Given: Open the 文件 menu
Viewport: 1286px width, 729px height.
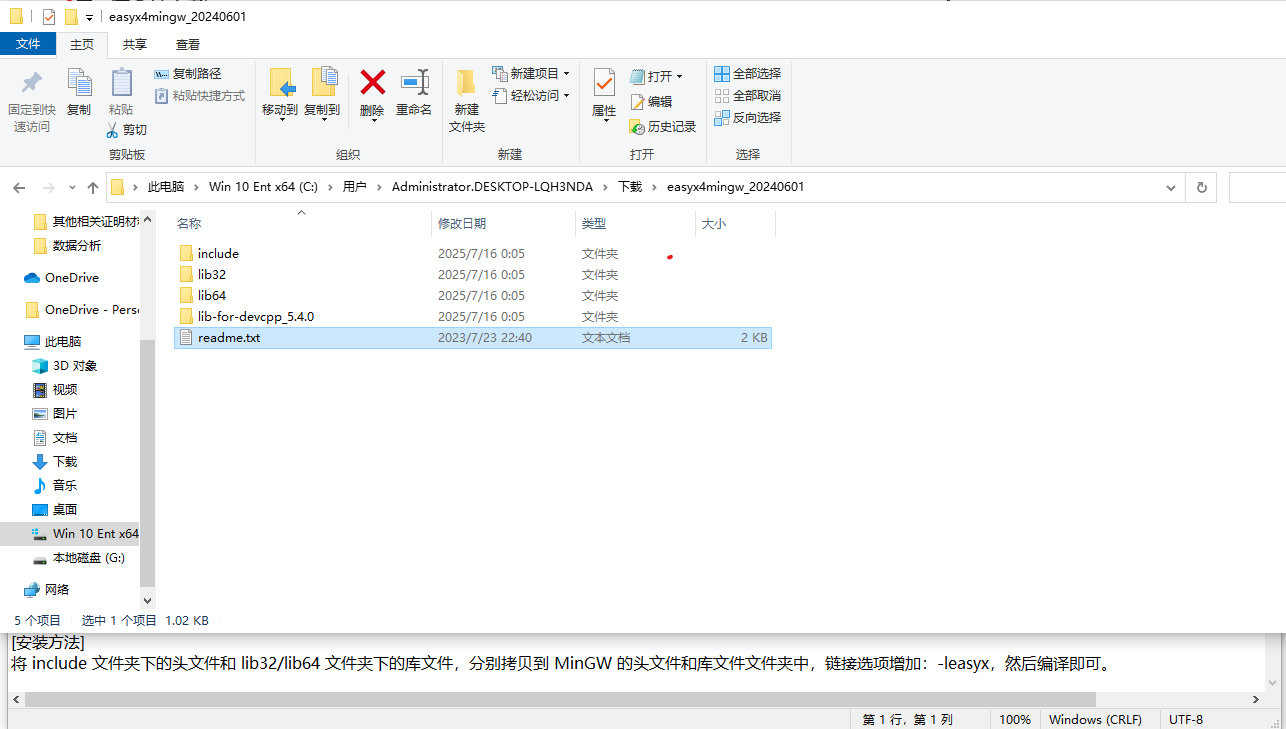Looking at the screenshot, I should click(x=29, y=44).
